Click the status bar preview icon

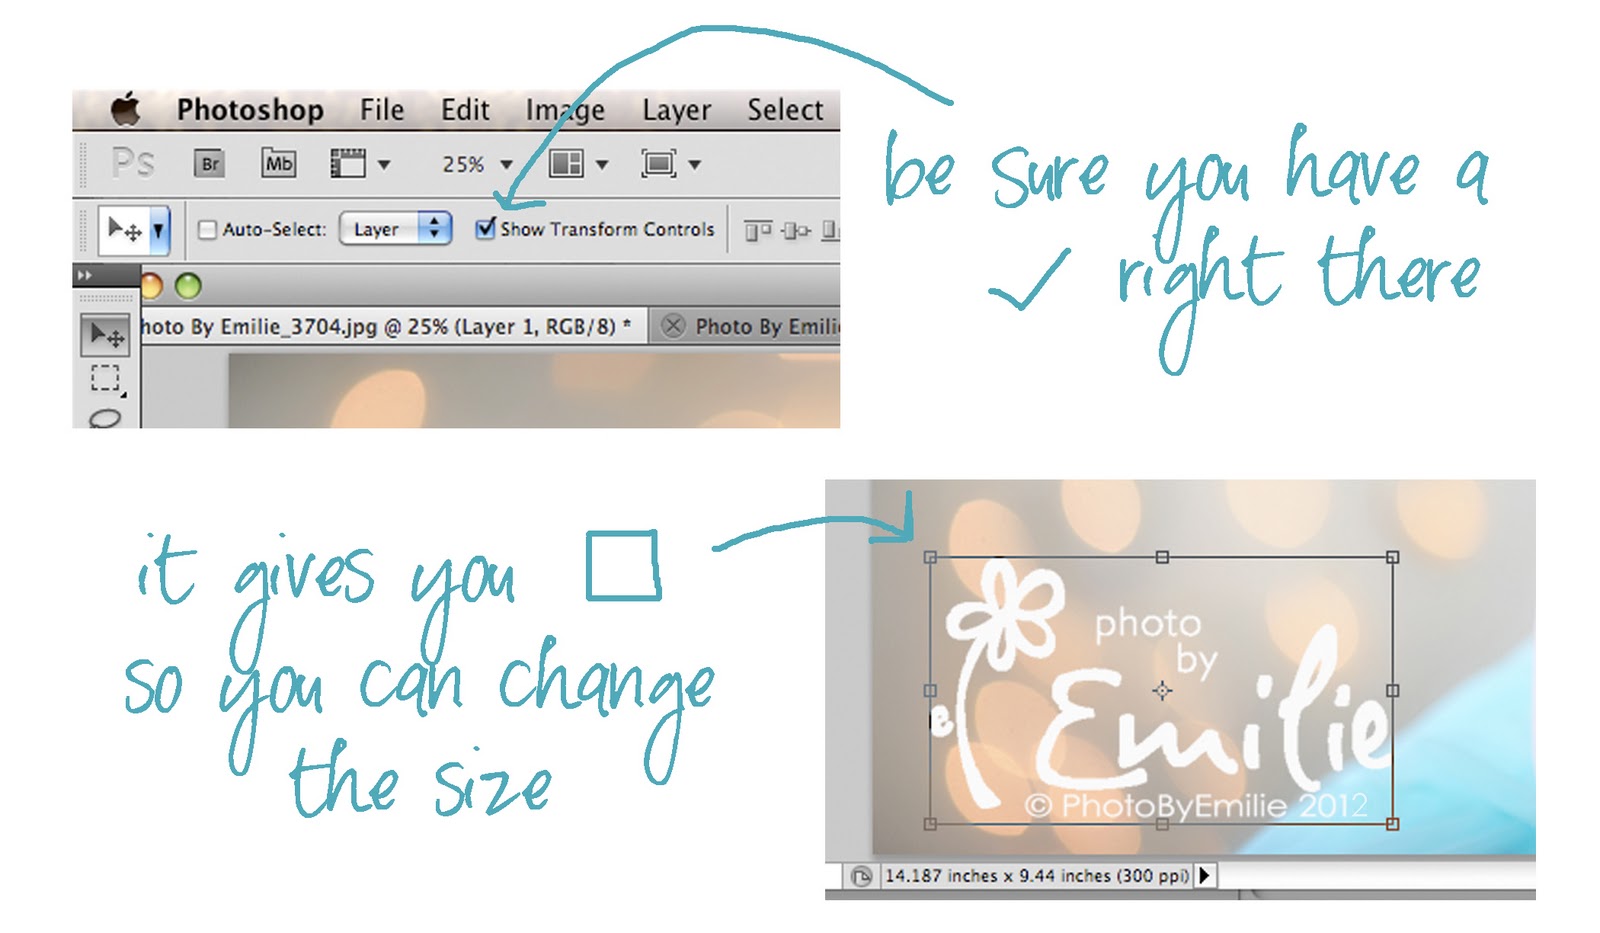861,877
